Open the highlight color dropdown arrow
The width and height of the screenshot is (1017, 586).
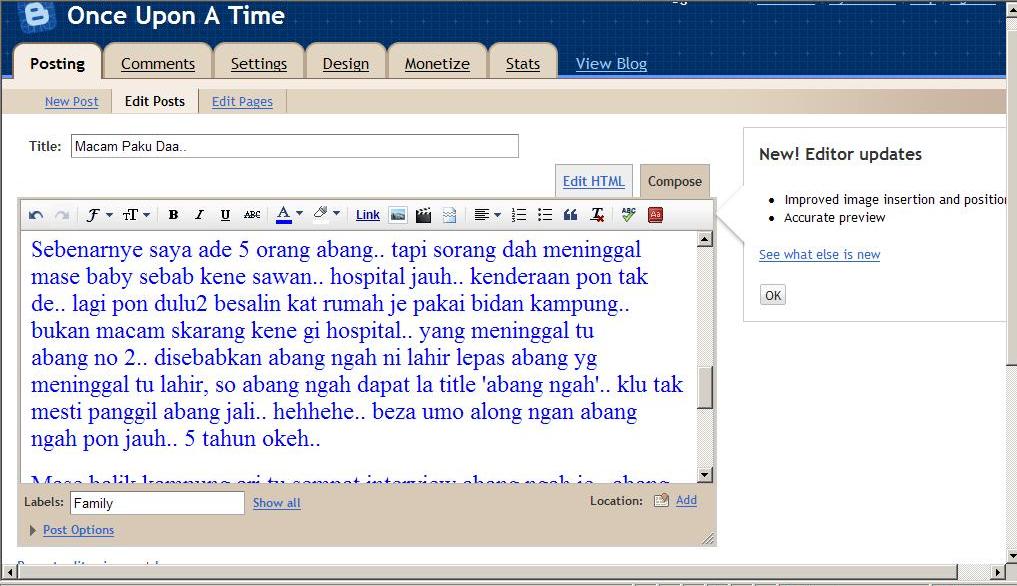coord(337,214)
